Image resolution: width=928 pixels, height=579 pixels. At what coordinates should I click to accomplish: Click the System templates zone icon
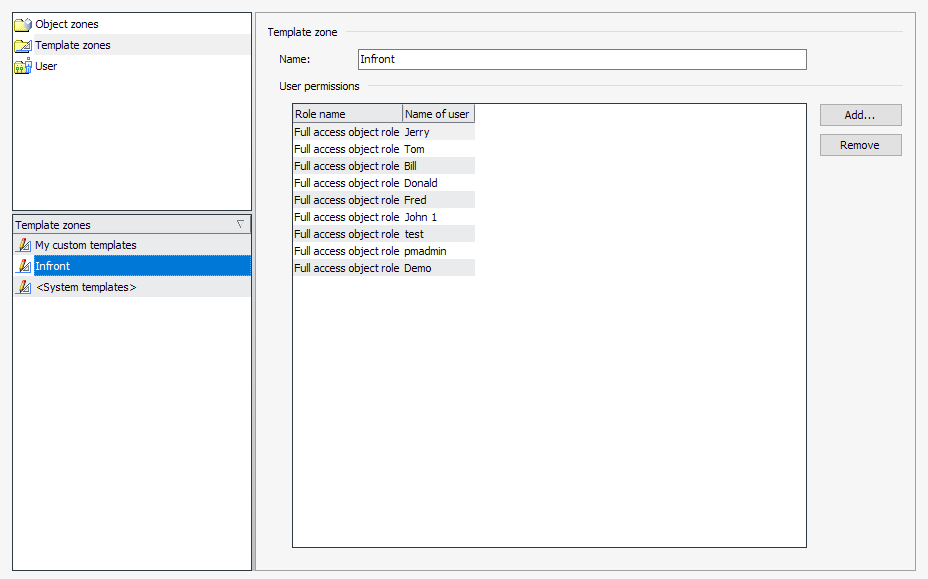[24, 287]
